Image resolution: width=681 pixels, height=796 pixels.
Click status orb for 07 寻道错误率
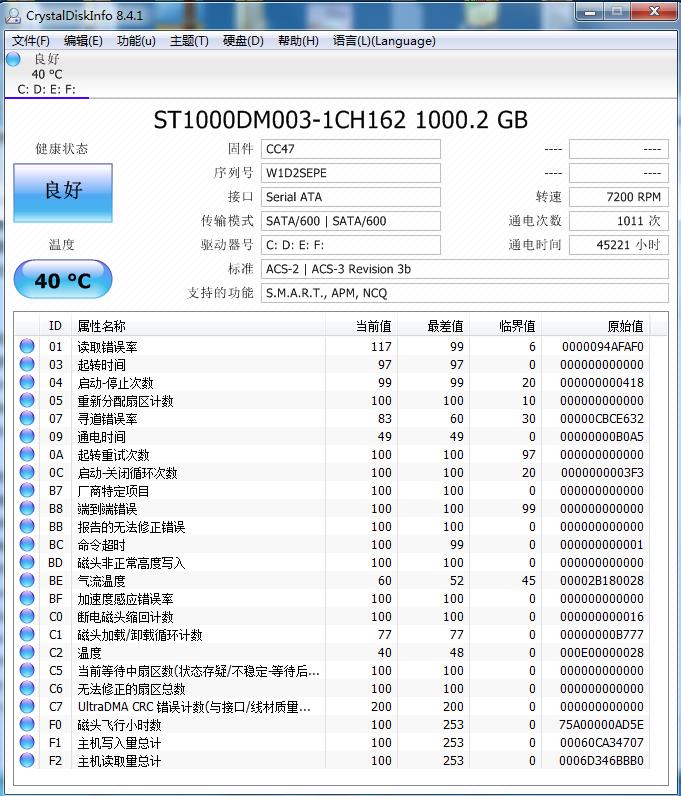[x=27, y=418]
